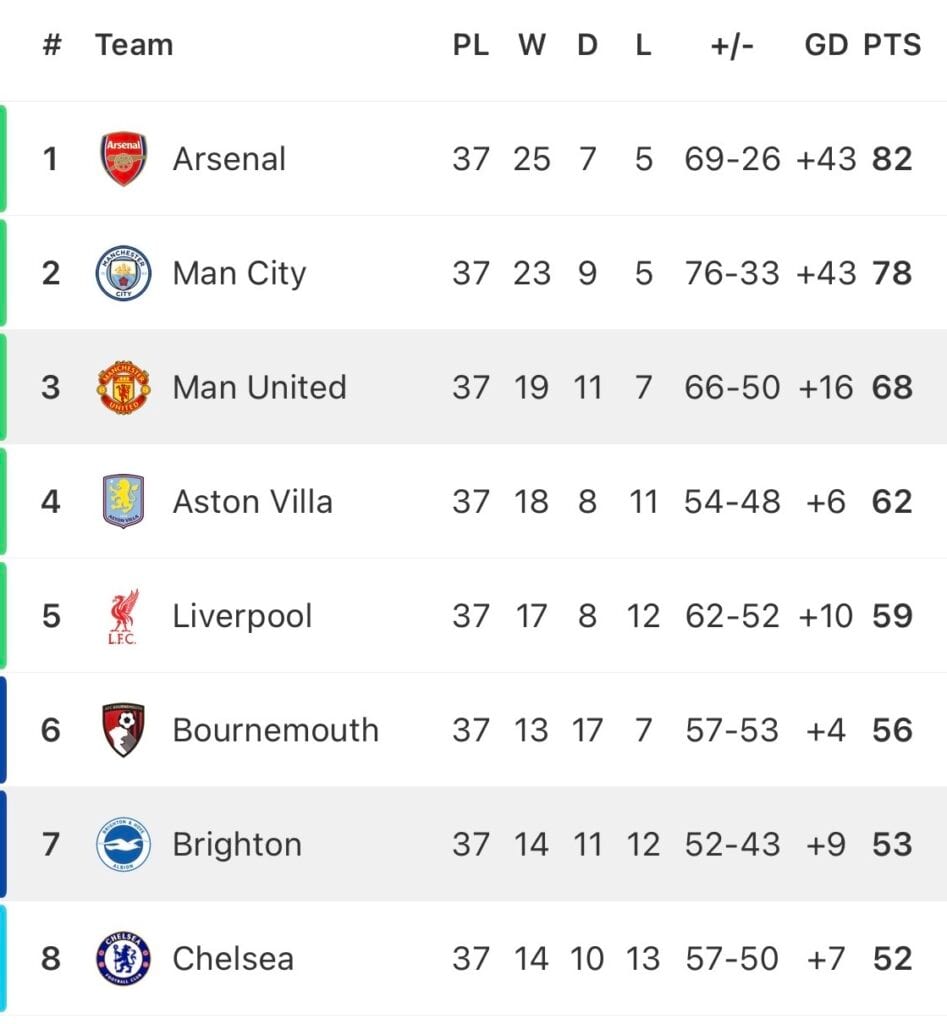
Task: Open the Liverpool LFC logo
Action: tap(123, 616)
